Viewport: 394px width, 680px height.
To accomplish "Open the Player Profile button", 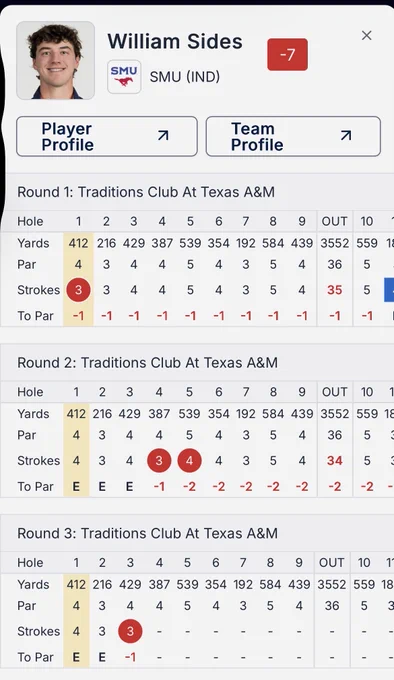I will coord(107,136).
